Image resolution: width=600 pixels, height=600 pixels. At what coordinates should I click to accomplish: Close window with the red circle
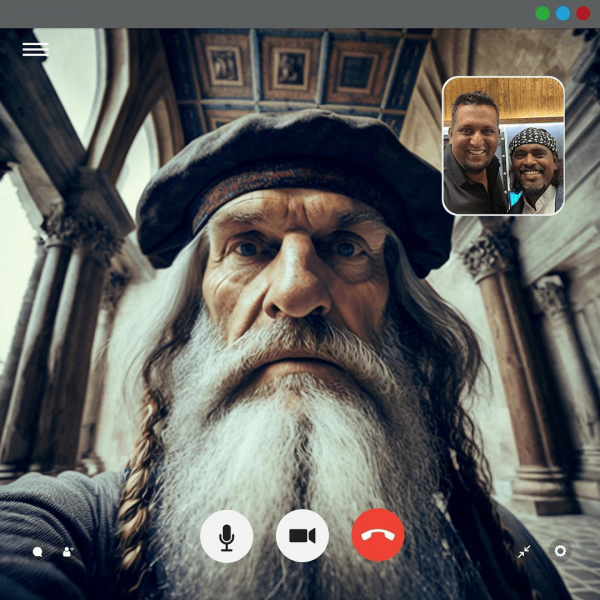[x=583, y=13]
